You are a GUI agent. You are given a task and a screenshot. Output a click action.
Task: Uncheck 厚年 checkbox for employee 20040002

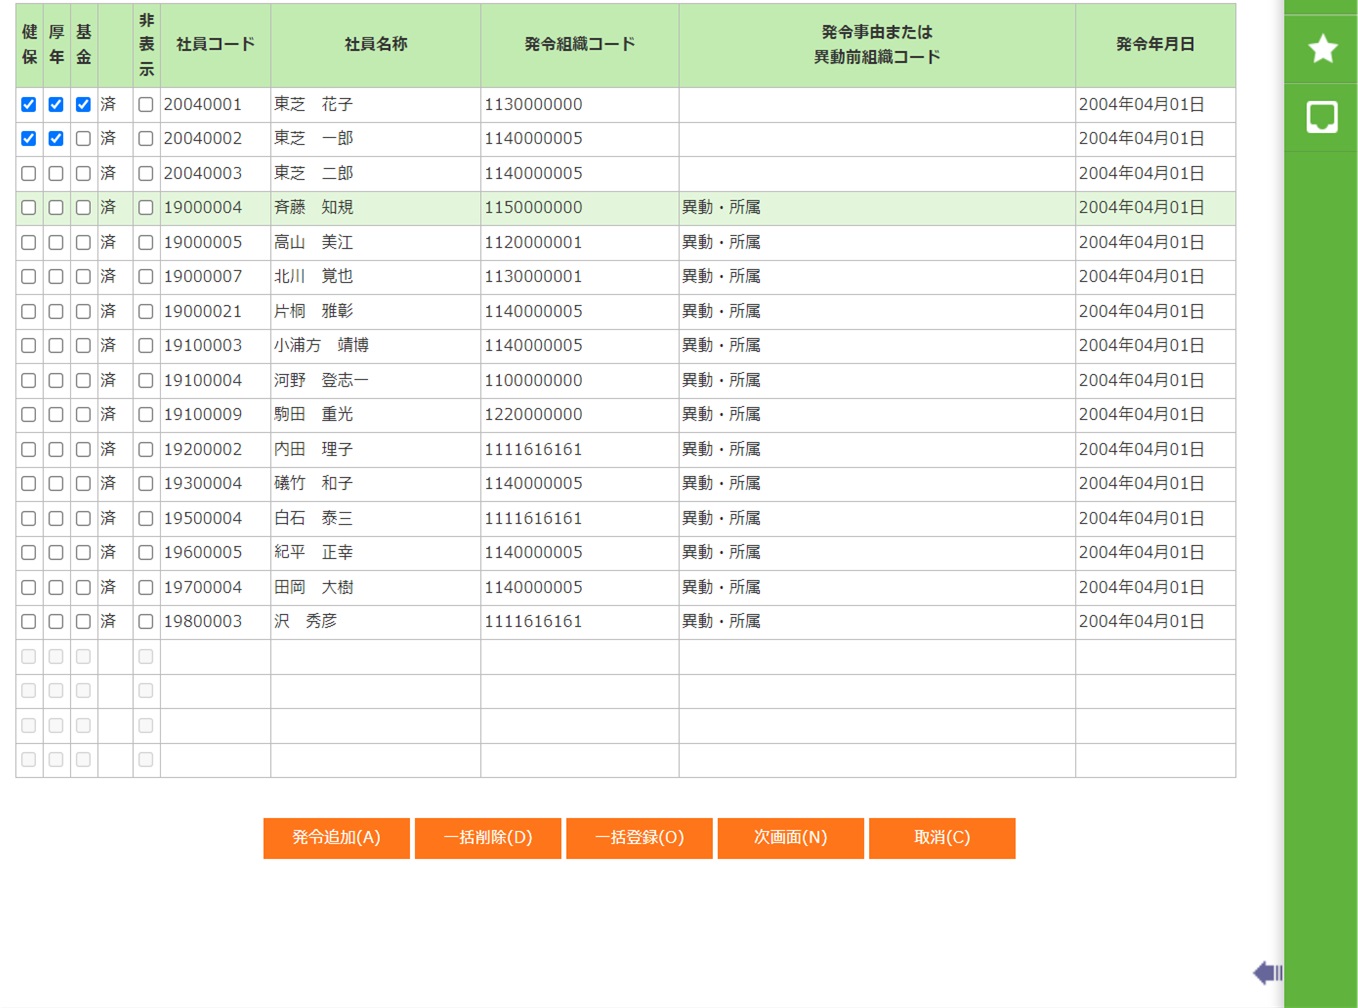(x=56, y=139)
